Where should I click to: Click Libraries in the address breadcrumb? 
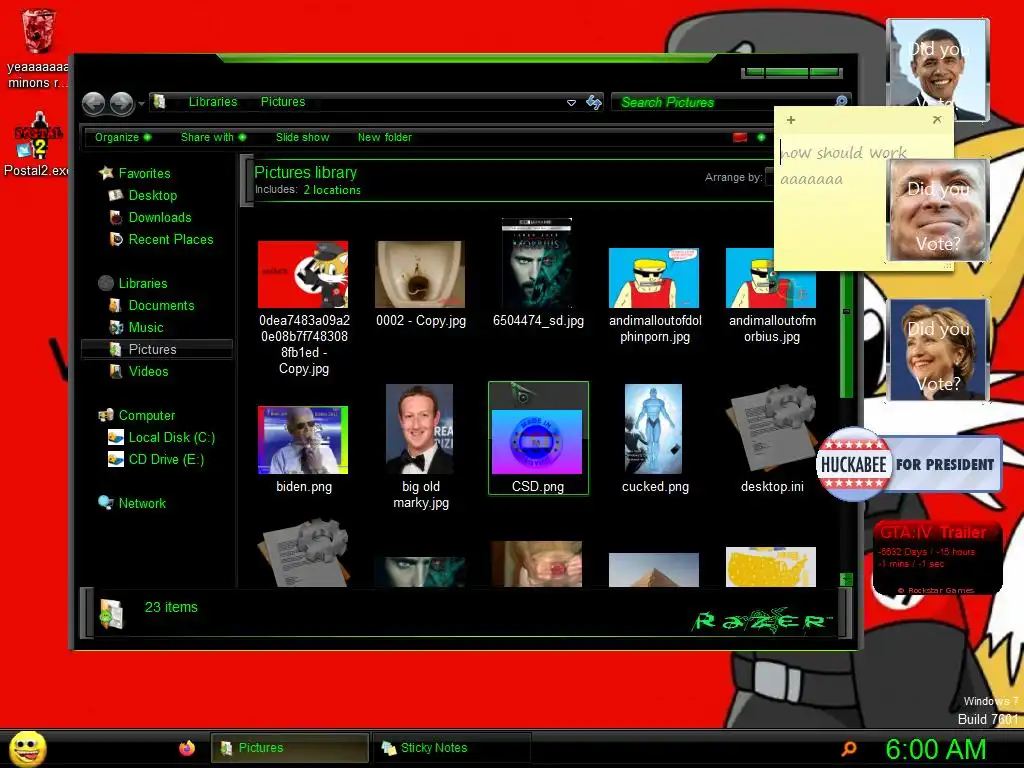pyautogui.click(x=213, y=102)
